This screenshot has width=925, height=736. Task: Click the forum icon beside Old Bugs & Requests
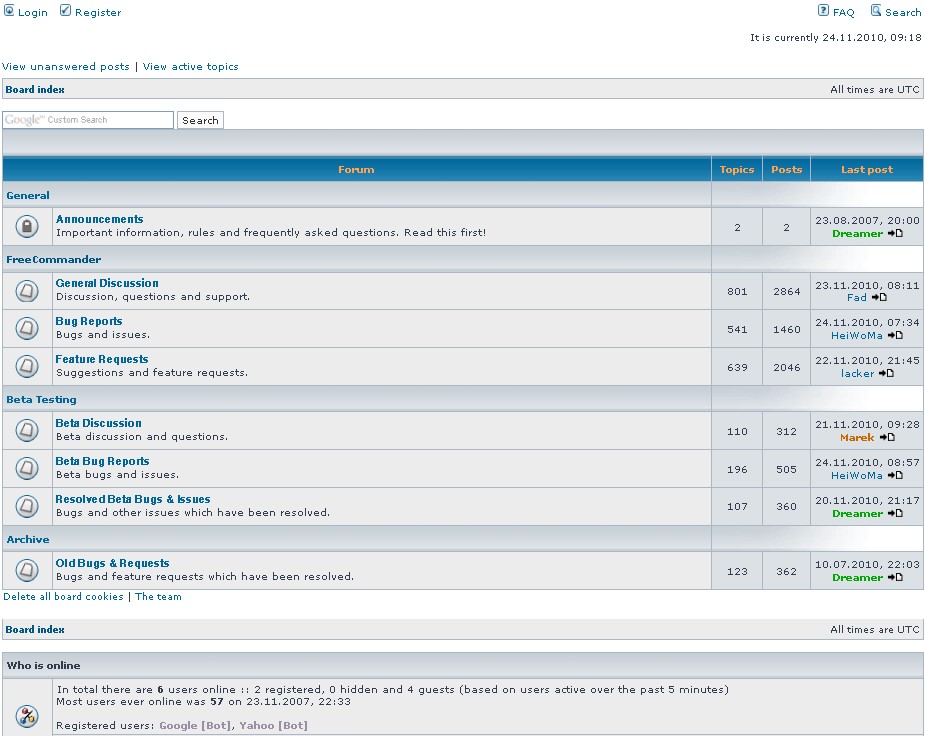27,570
